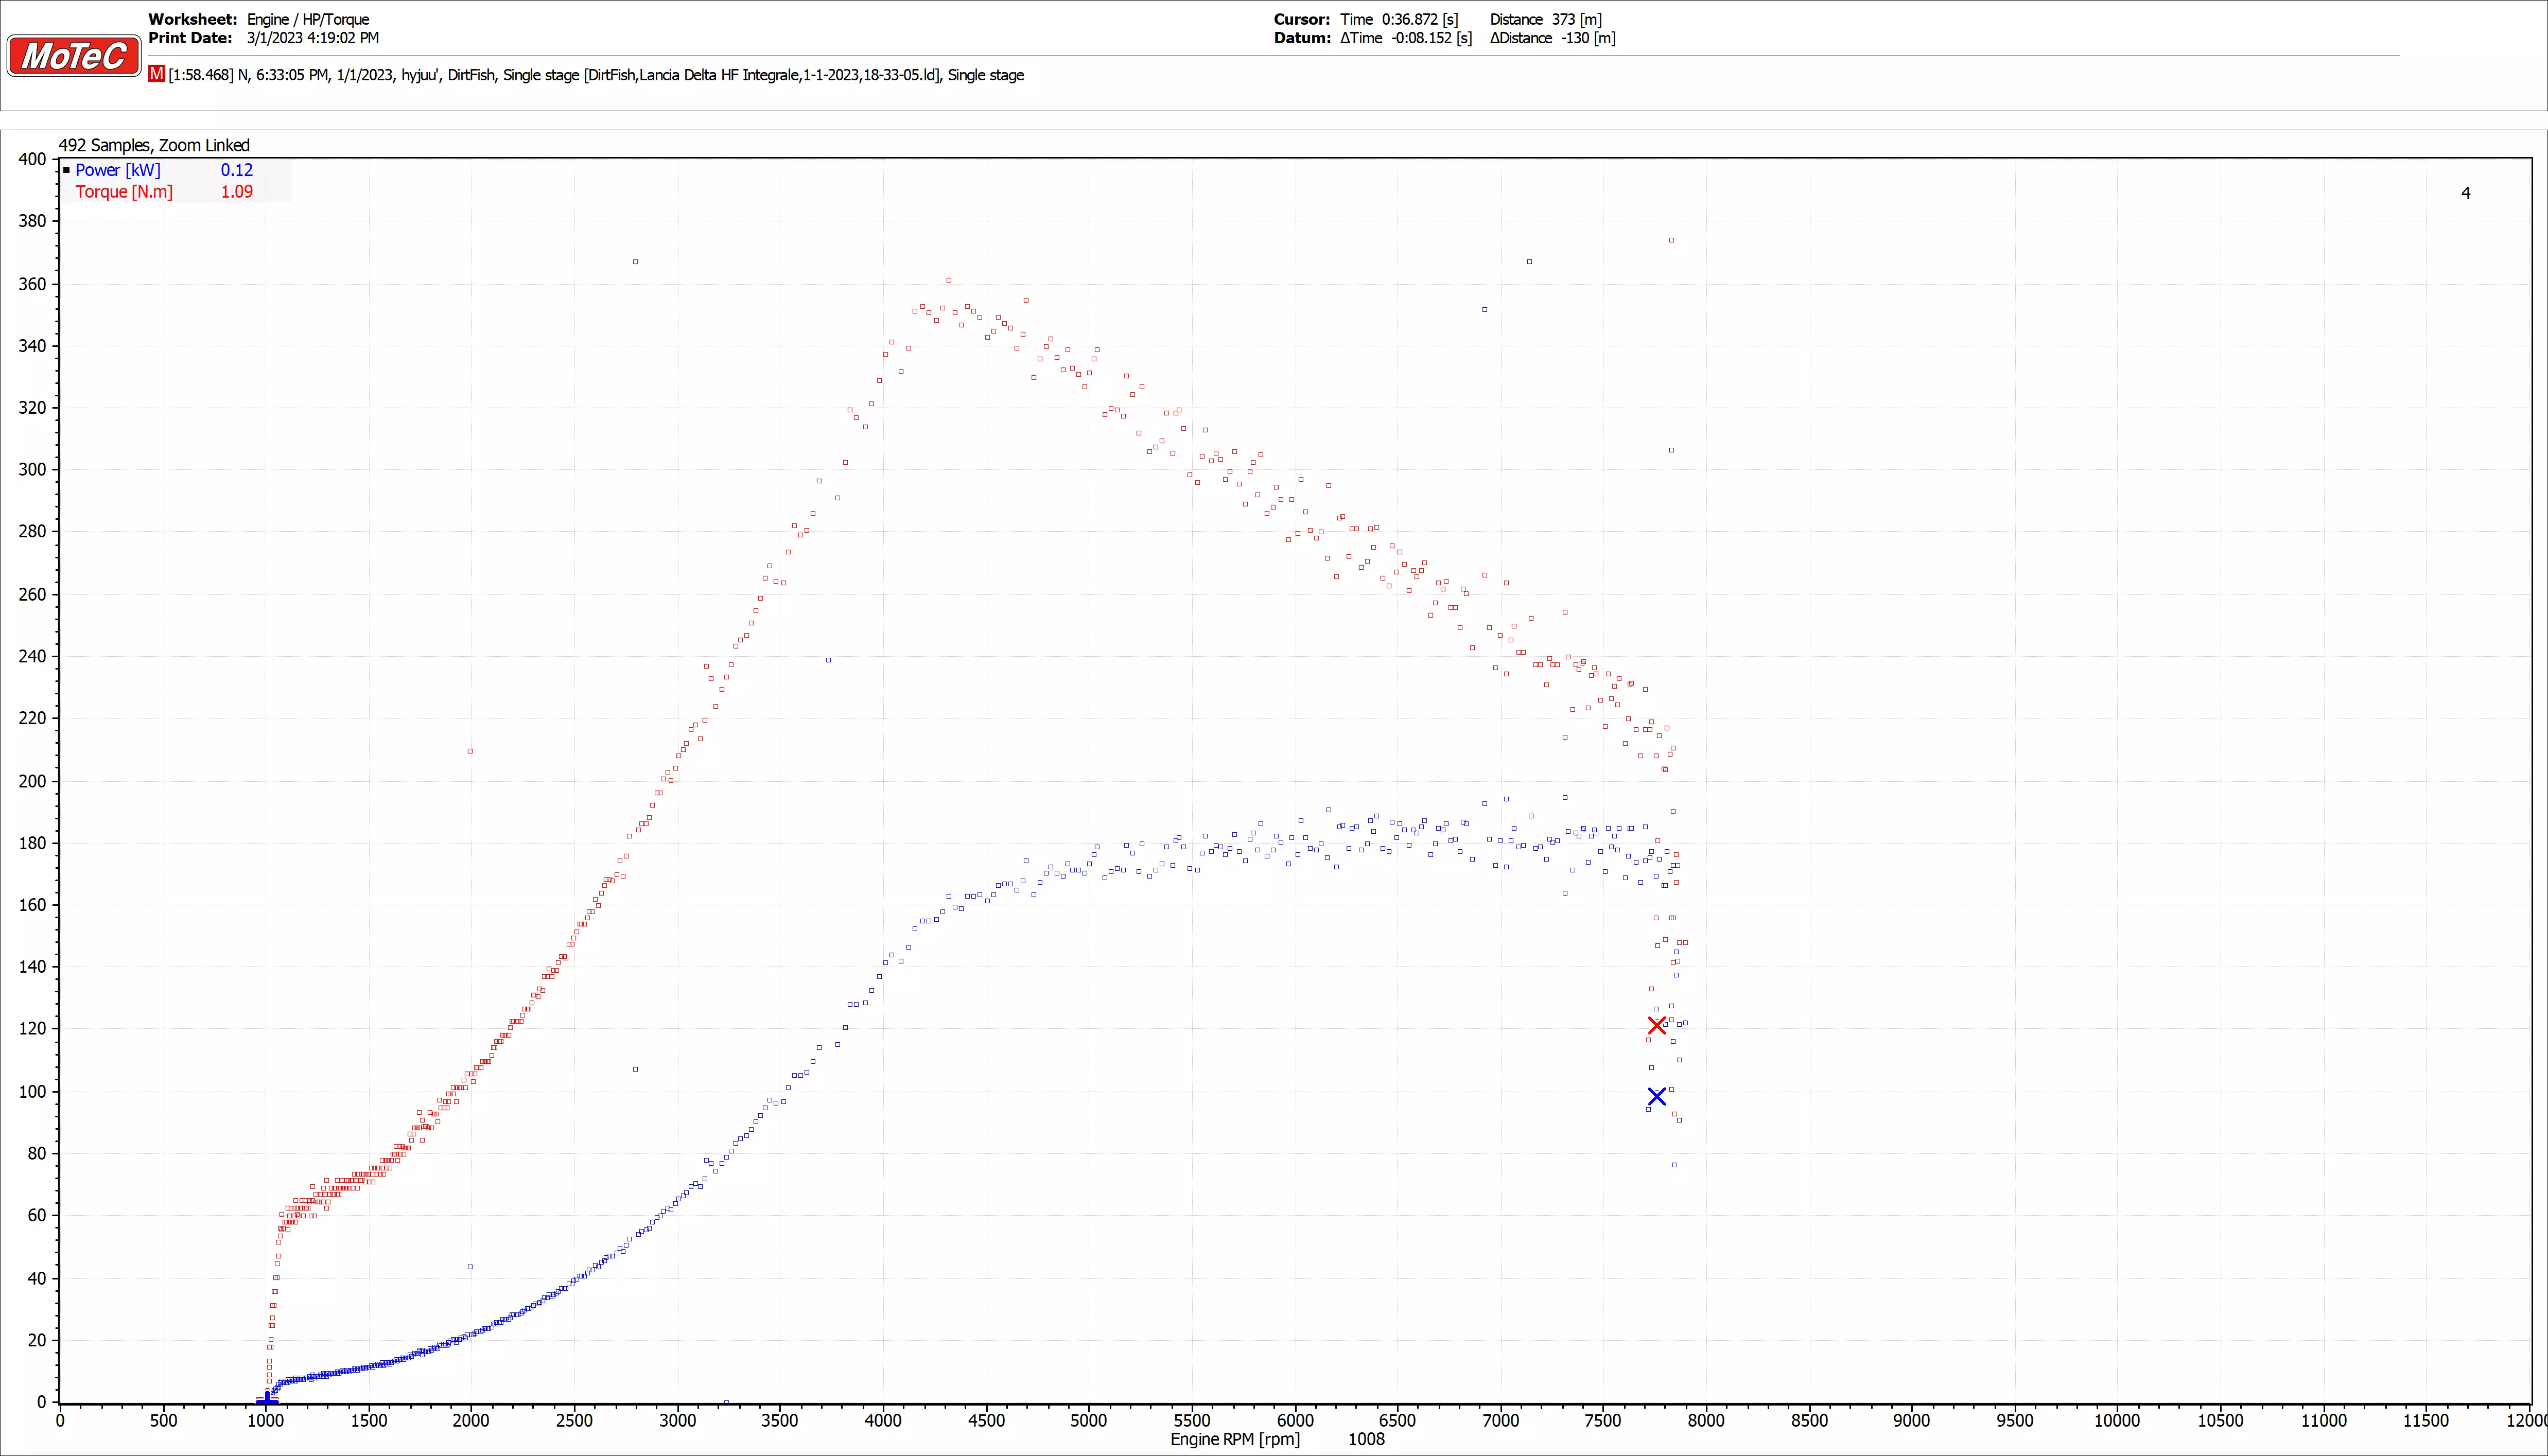The image size is (2548, 1456).
Task: Click the Engine / HP/Torque worksheet name
Action: pyautogui.click(x=308, y=19)
